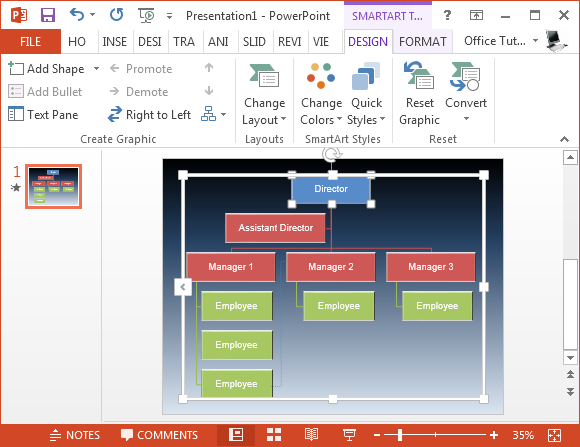Open Reading View from status bar
This screenshot has width=580, height=447.
[311, 435]
